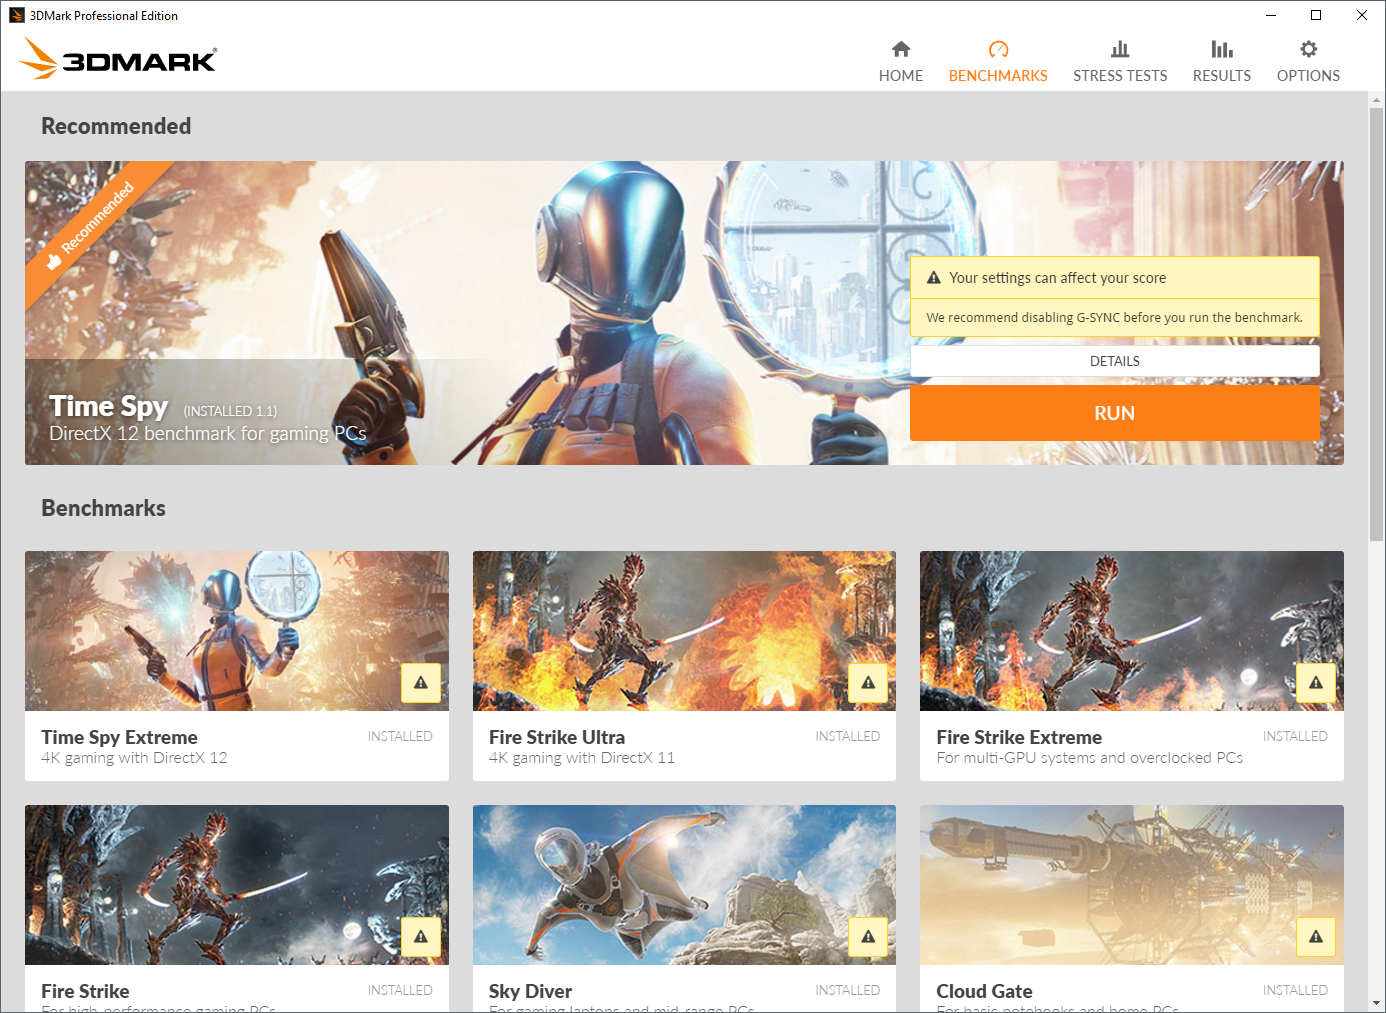Click 'DirectX 12 benchmark for gaming PCs' text
Image resolution: width=1386 pixels, height=1013 pixels.
[208, 433]
